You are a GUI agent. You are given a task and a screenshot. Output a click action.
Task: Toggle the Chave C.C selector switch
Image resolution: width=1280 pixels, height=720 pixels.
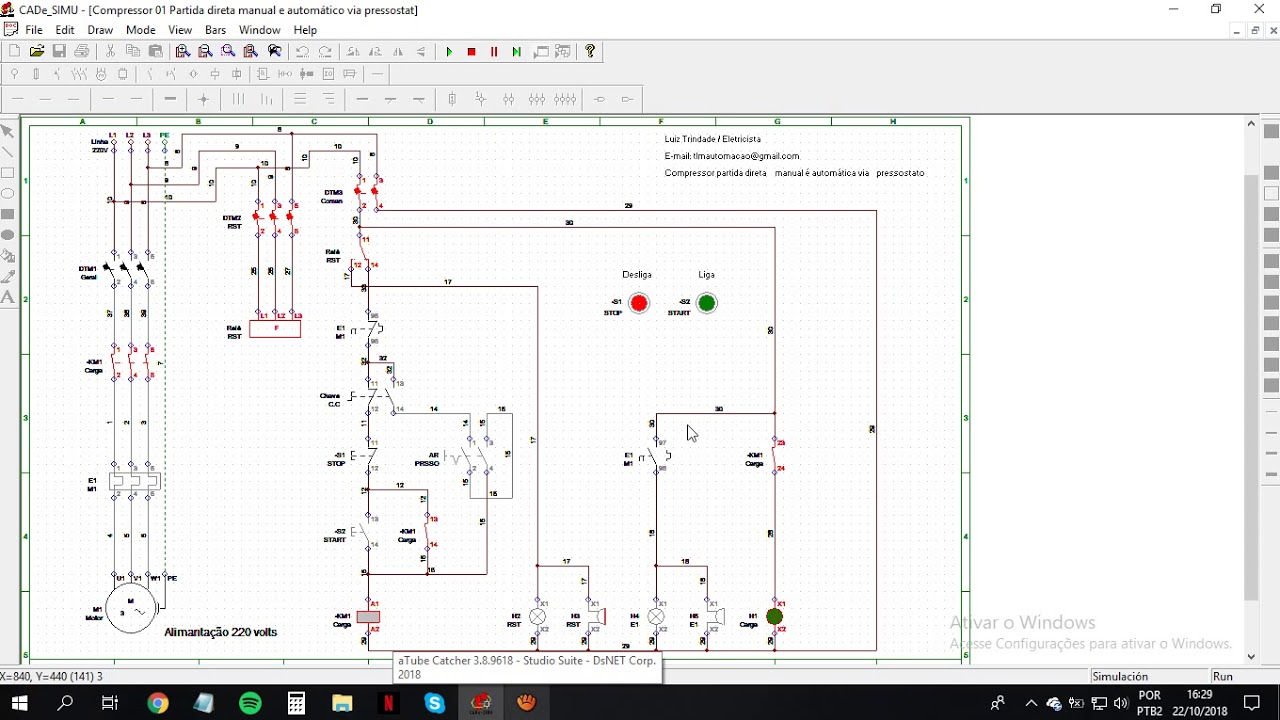pyautogui.click(x=374, y=397)
